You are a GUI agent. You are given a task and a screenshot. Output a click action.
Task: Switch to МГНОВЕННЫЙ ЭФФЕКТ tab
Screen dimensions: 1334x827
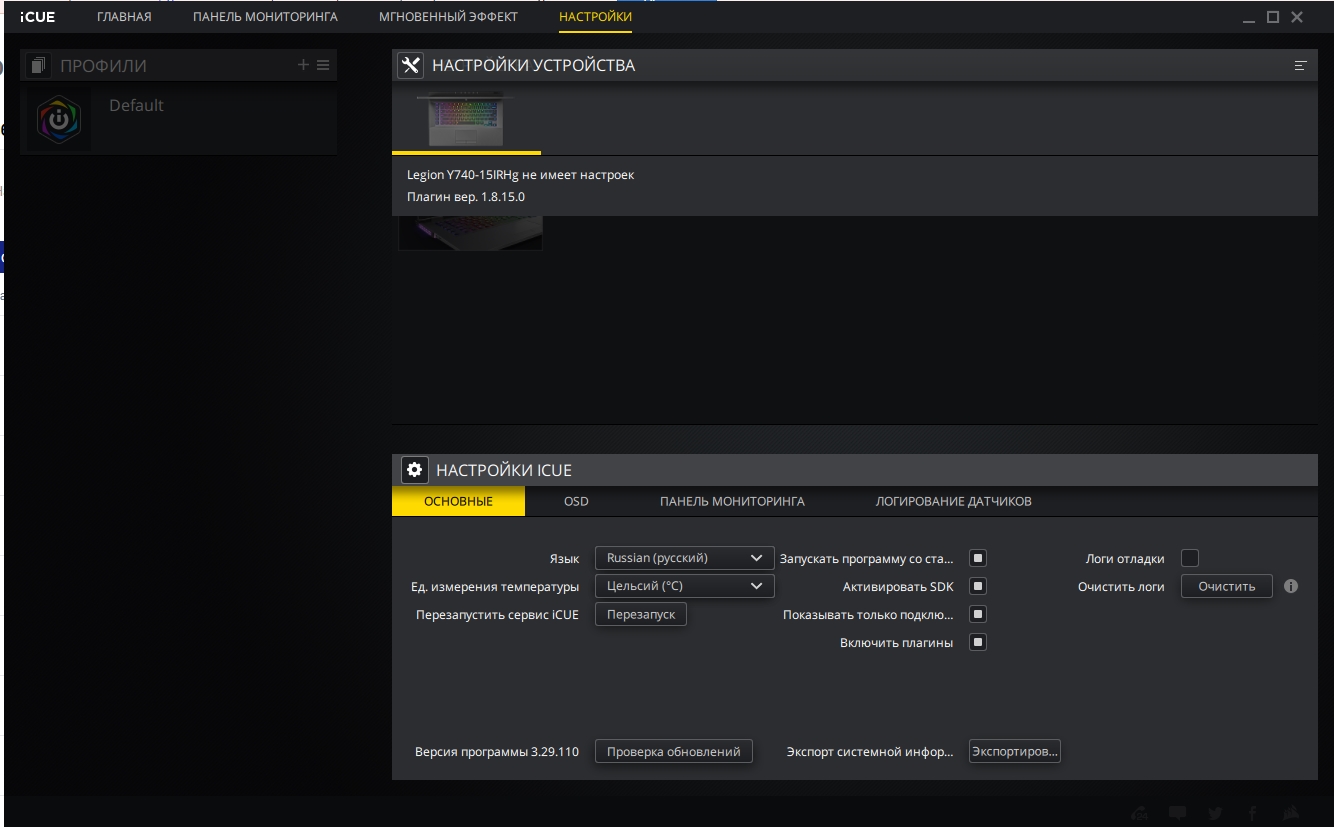click(x=448, y=17)
